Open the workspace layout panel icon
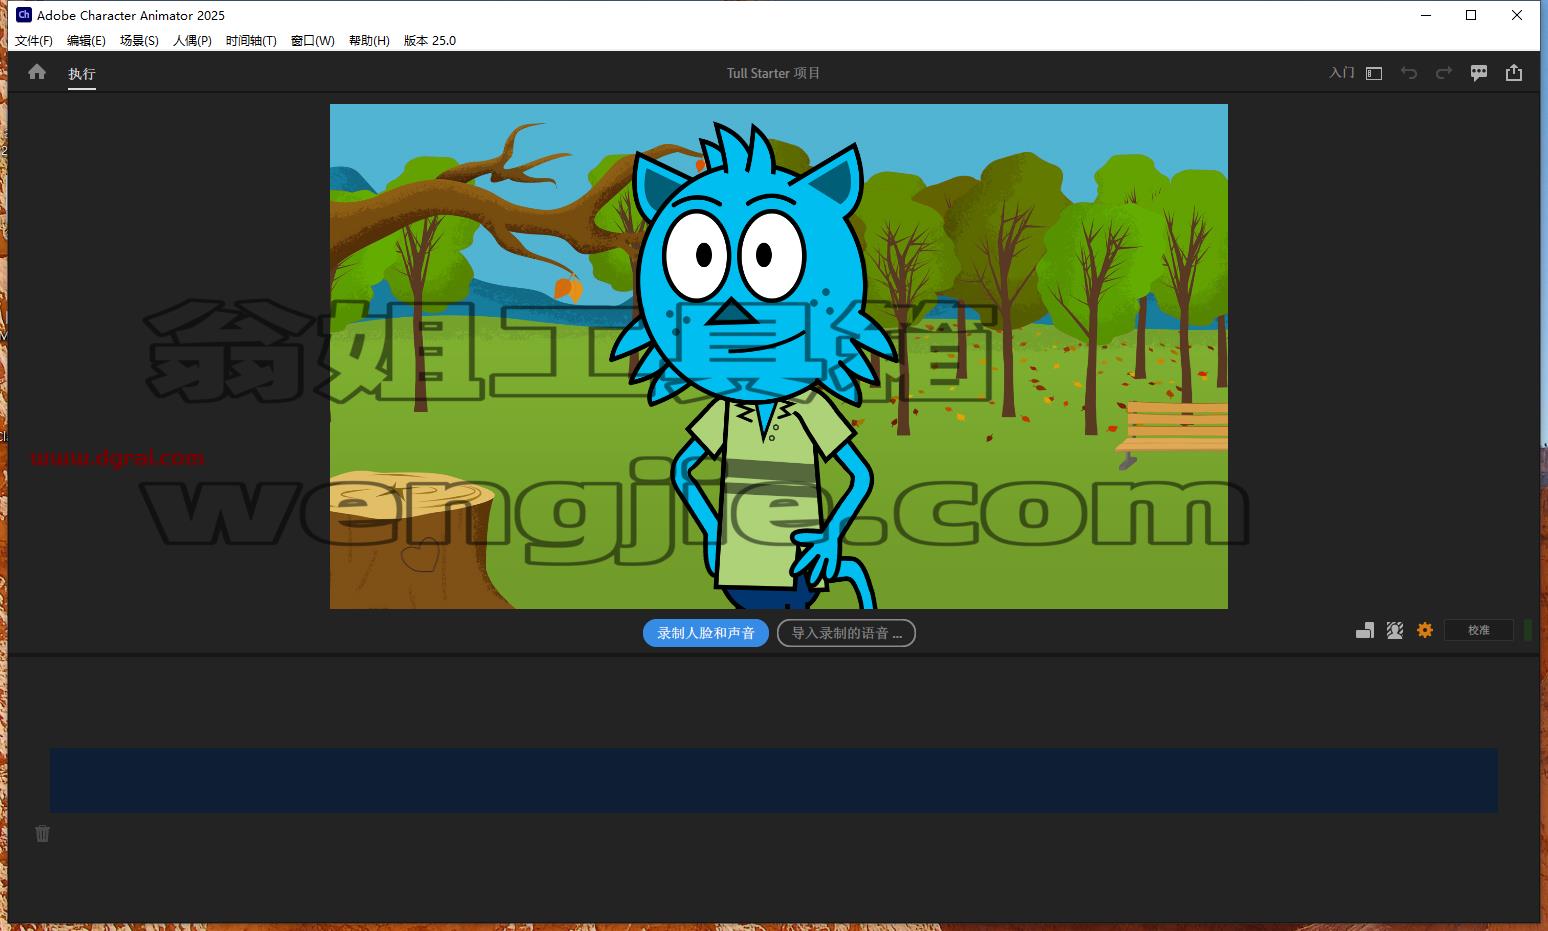The height and width of the screenshot is (931, 1548). pyautogui.click(x=1374, y=73)
